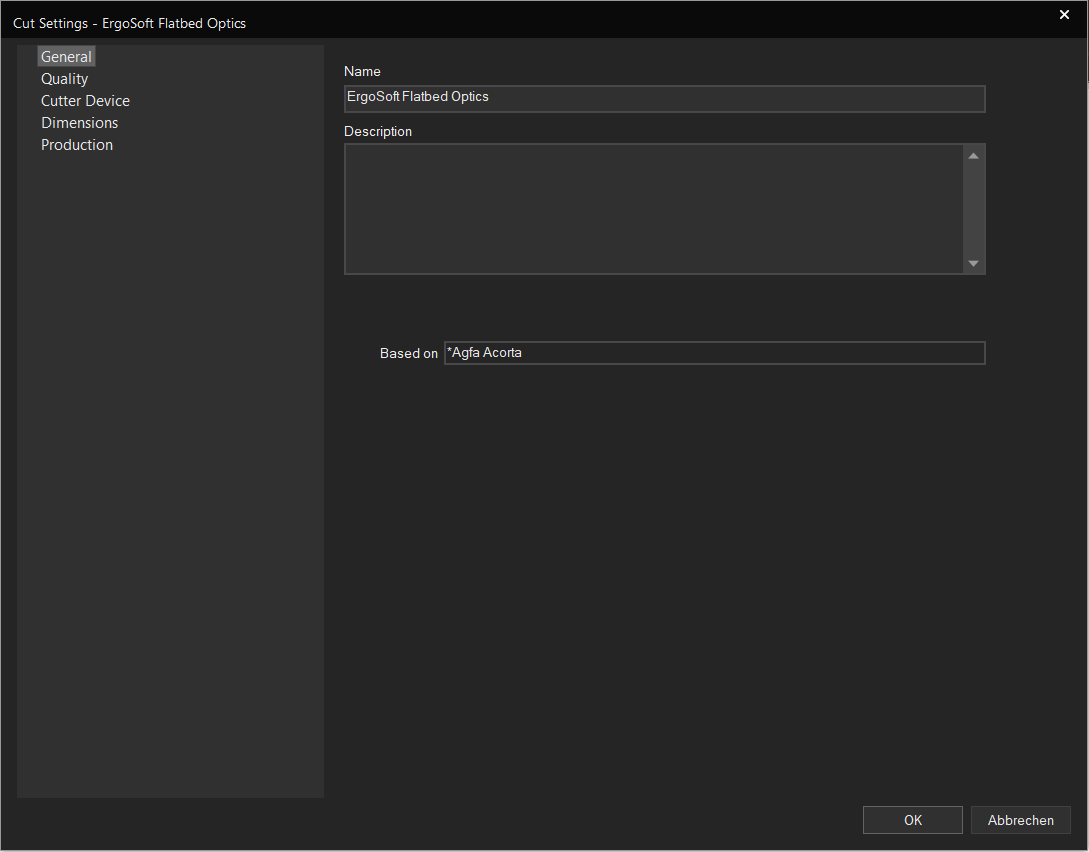
Task: Switch to the Production page
Action: tap(77, 145)
